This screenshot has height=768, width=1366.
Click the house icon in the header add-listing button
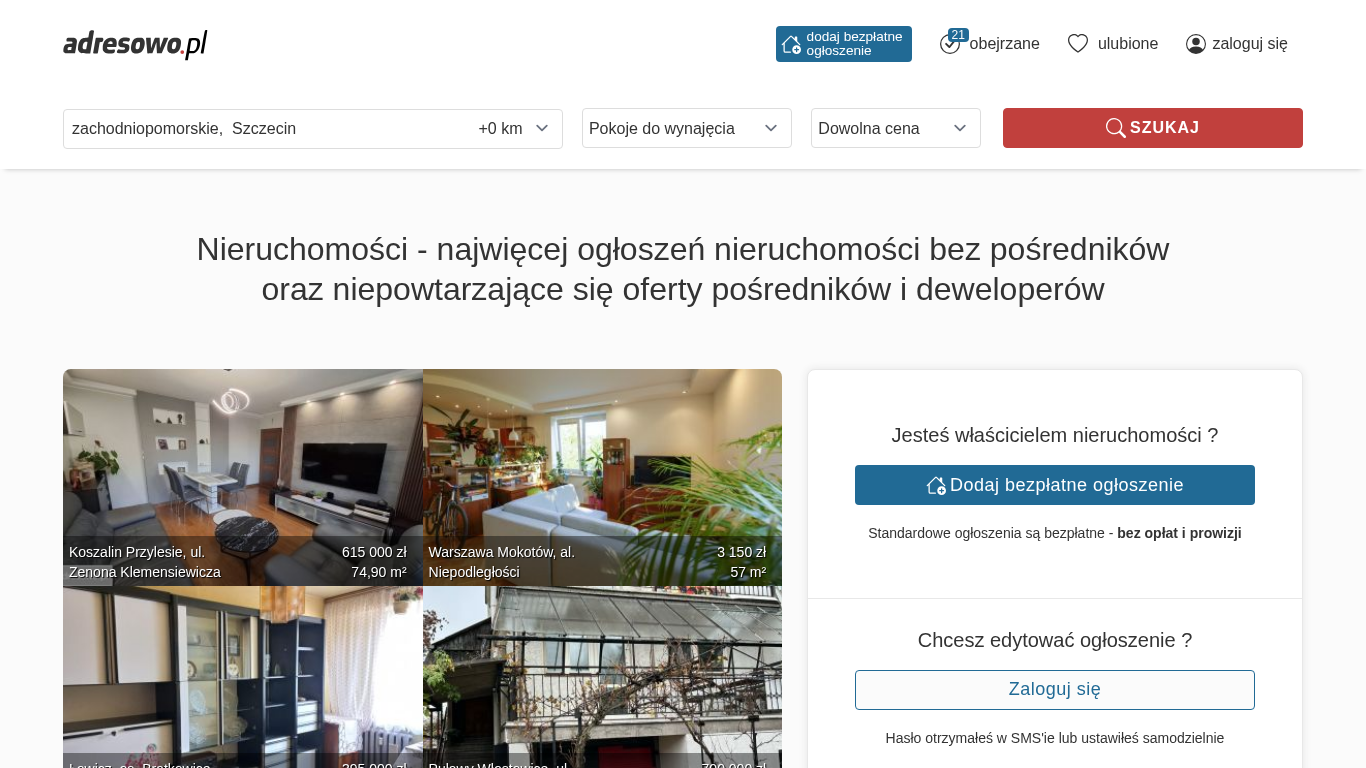(x=791, y=44)
